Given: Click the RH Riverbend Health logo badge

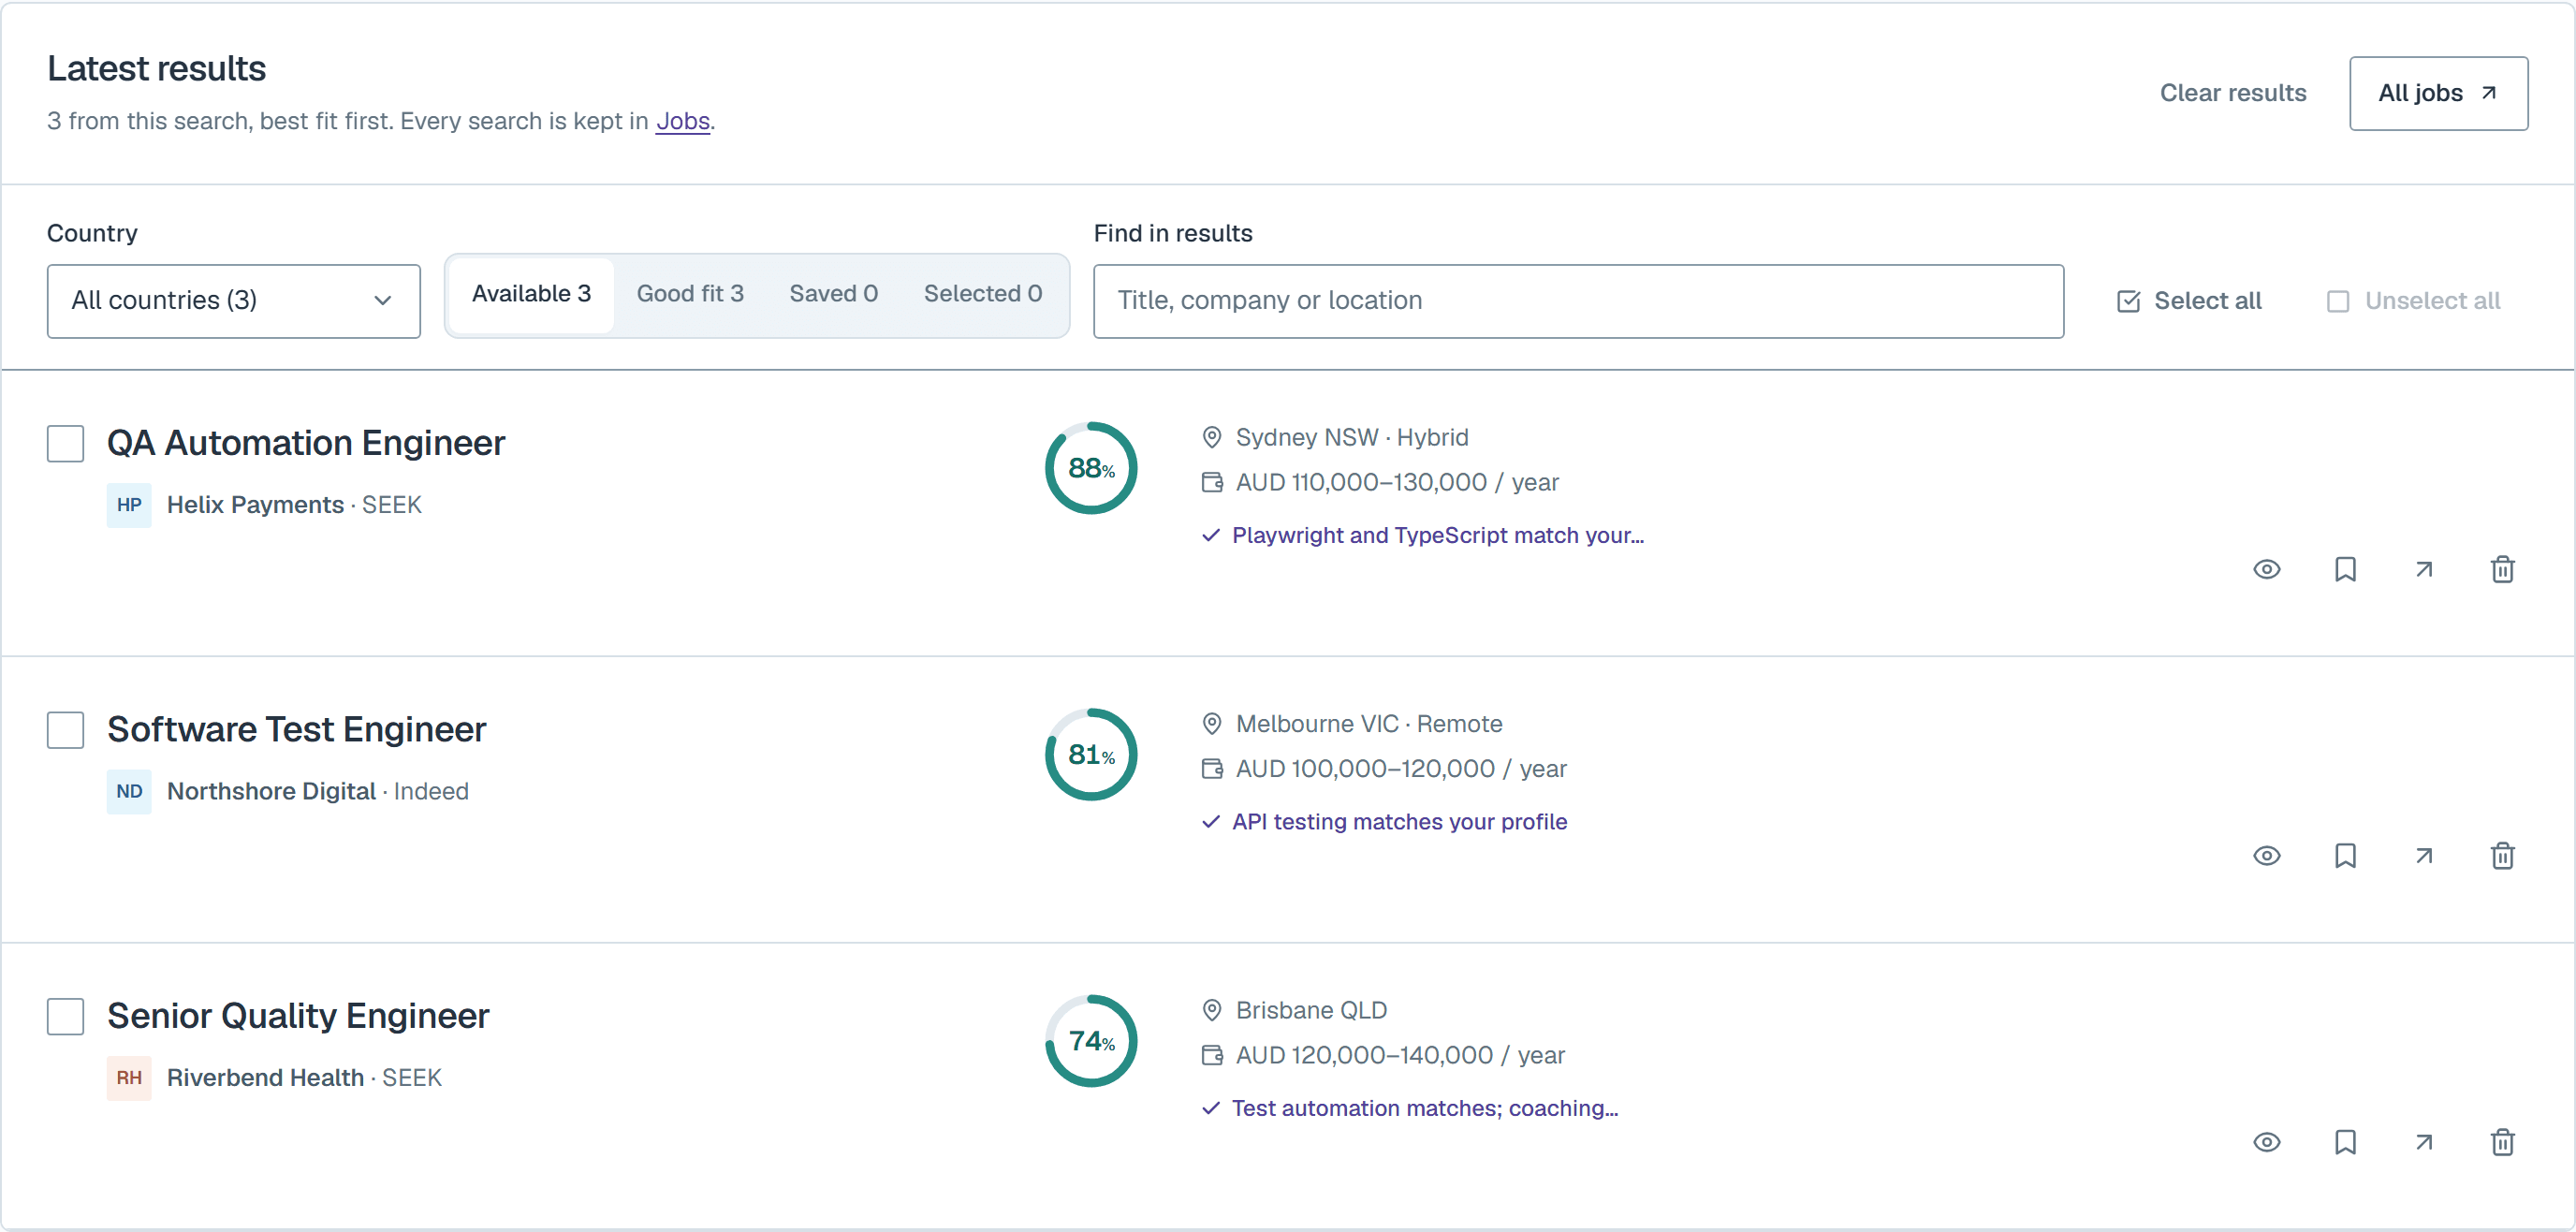Looking at the screenshot, I should pyautogui.click(x=129, y=1078).
